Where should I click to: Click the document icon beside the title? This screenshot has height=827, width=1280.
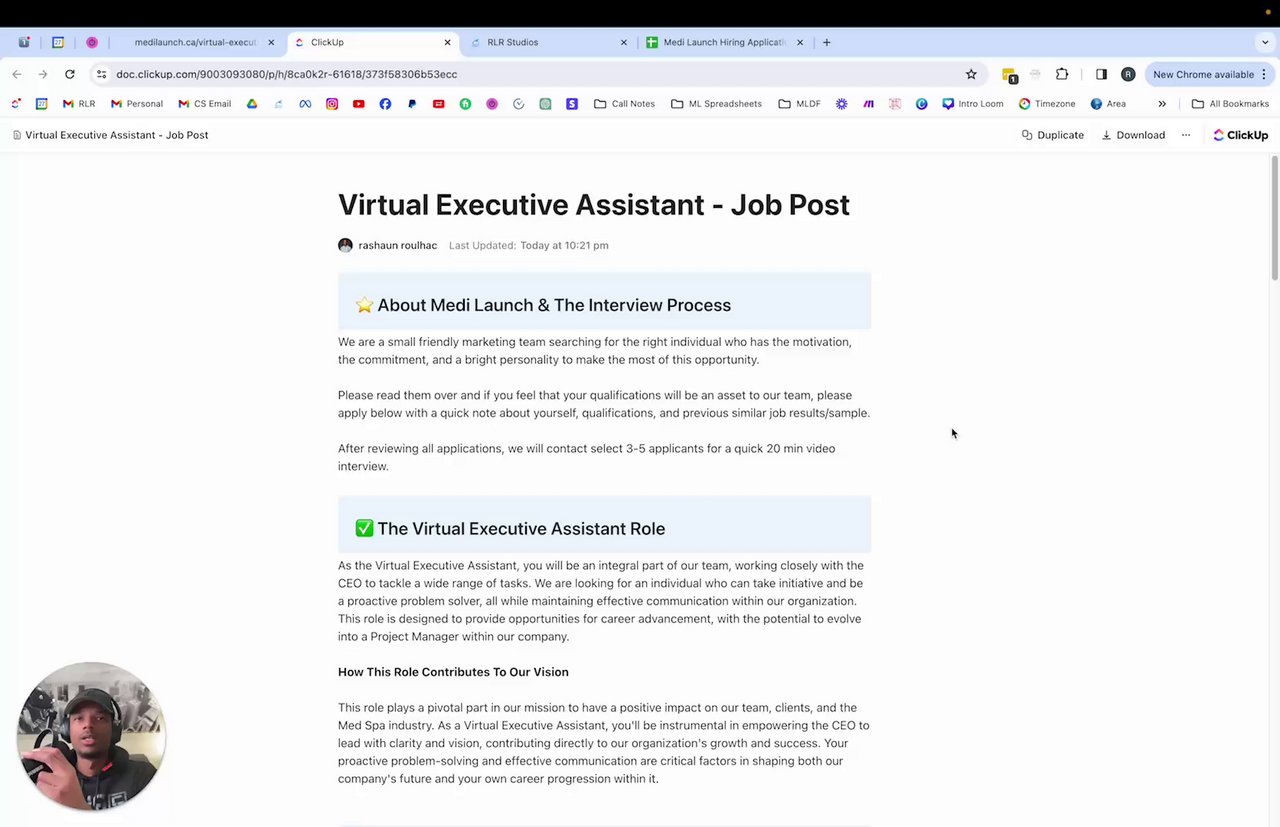point(17,135)
